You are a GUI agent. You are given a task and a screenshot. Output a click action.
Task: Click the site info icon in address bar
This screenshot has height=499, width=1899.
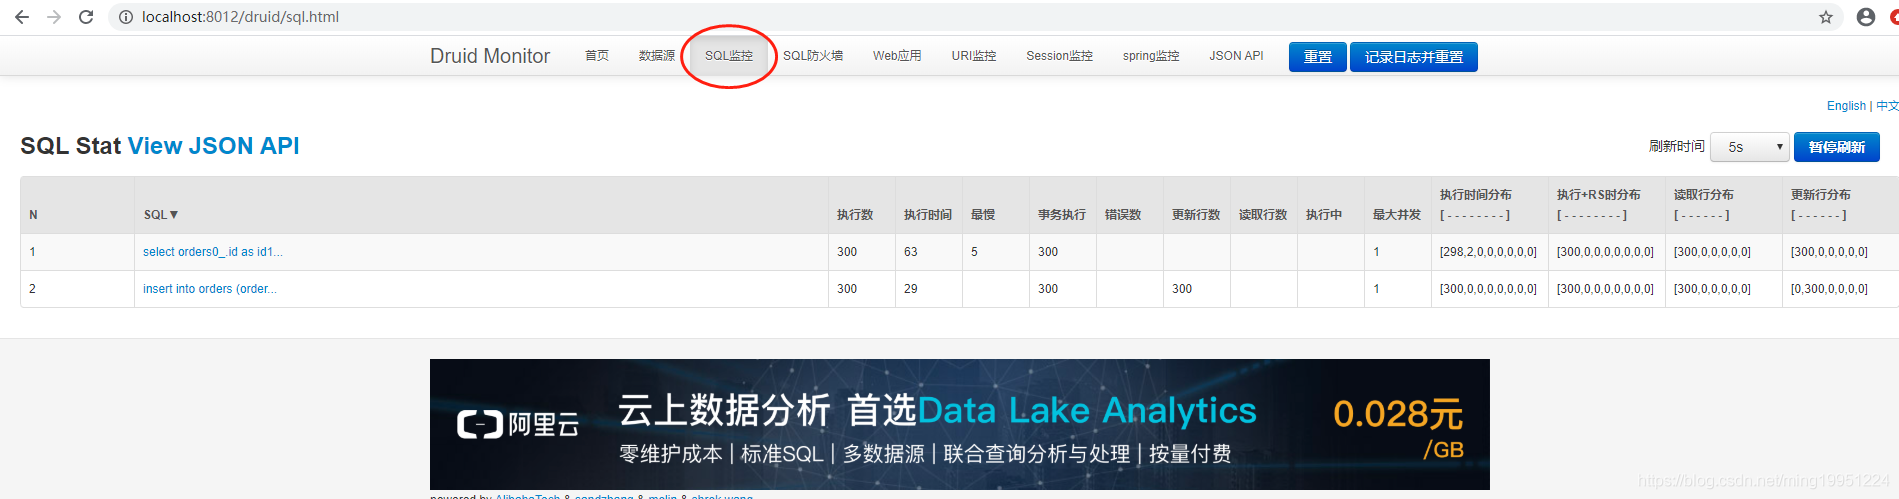tap(126, 17)
